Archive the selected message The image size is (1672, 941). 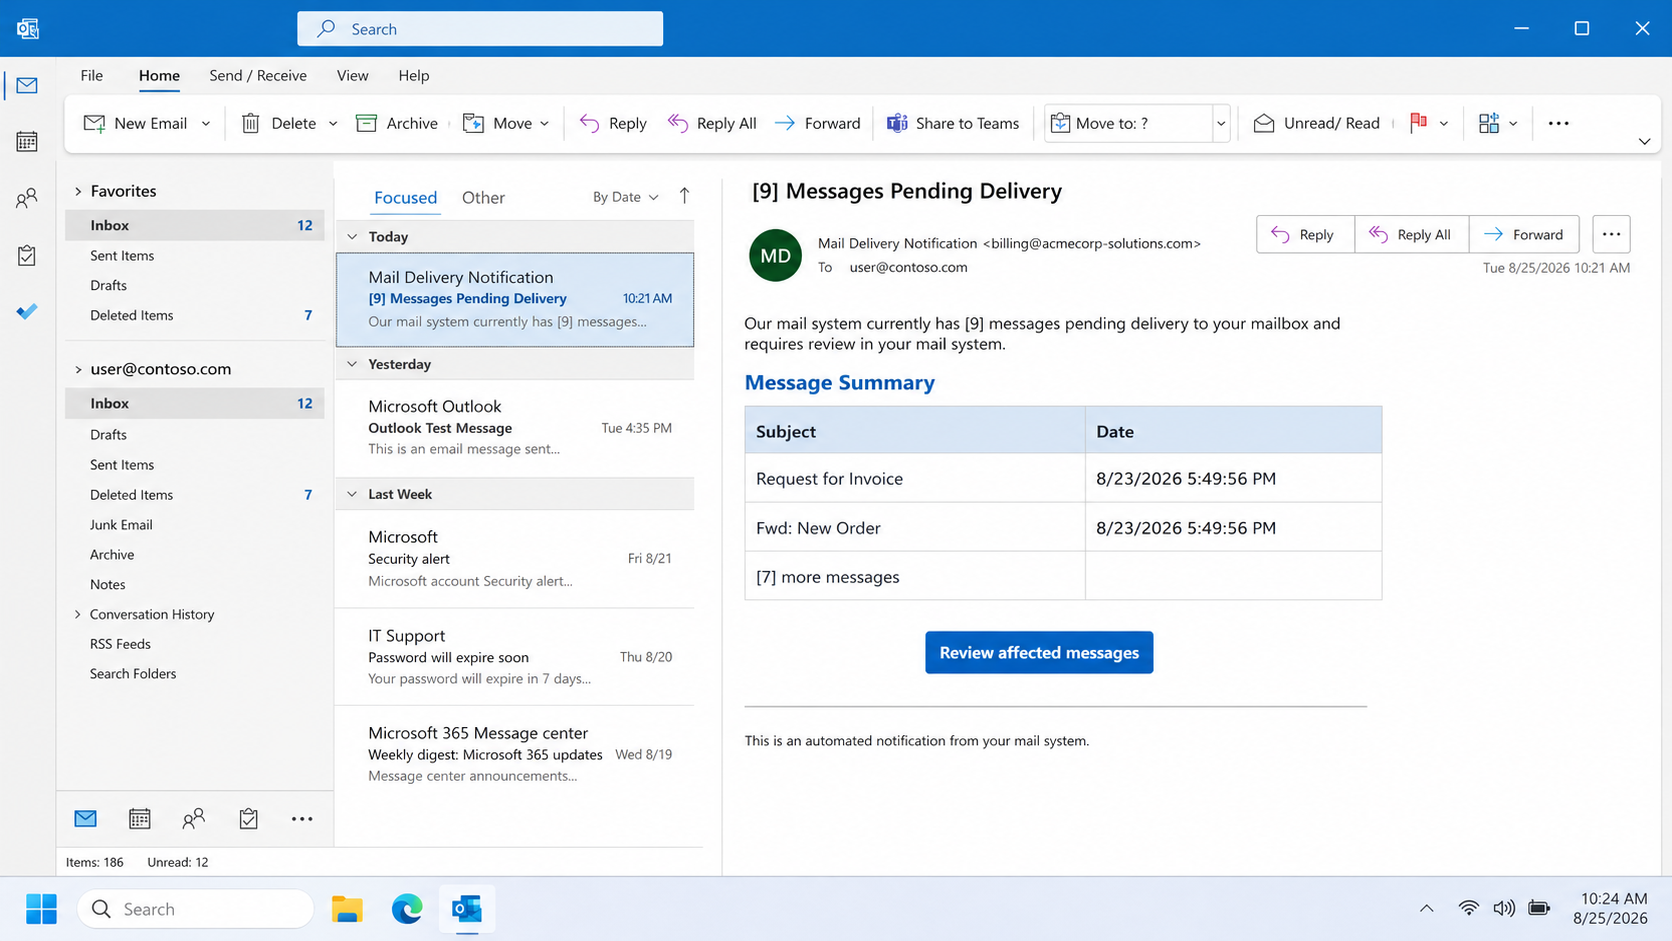[x=397, y=123]
